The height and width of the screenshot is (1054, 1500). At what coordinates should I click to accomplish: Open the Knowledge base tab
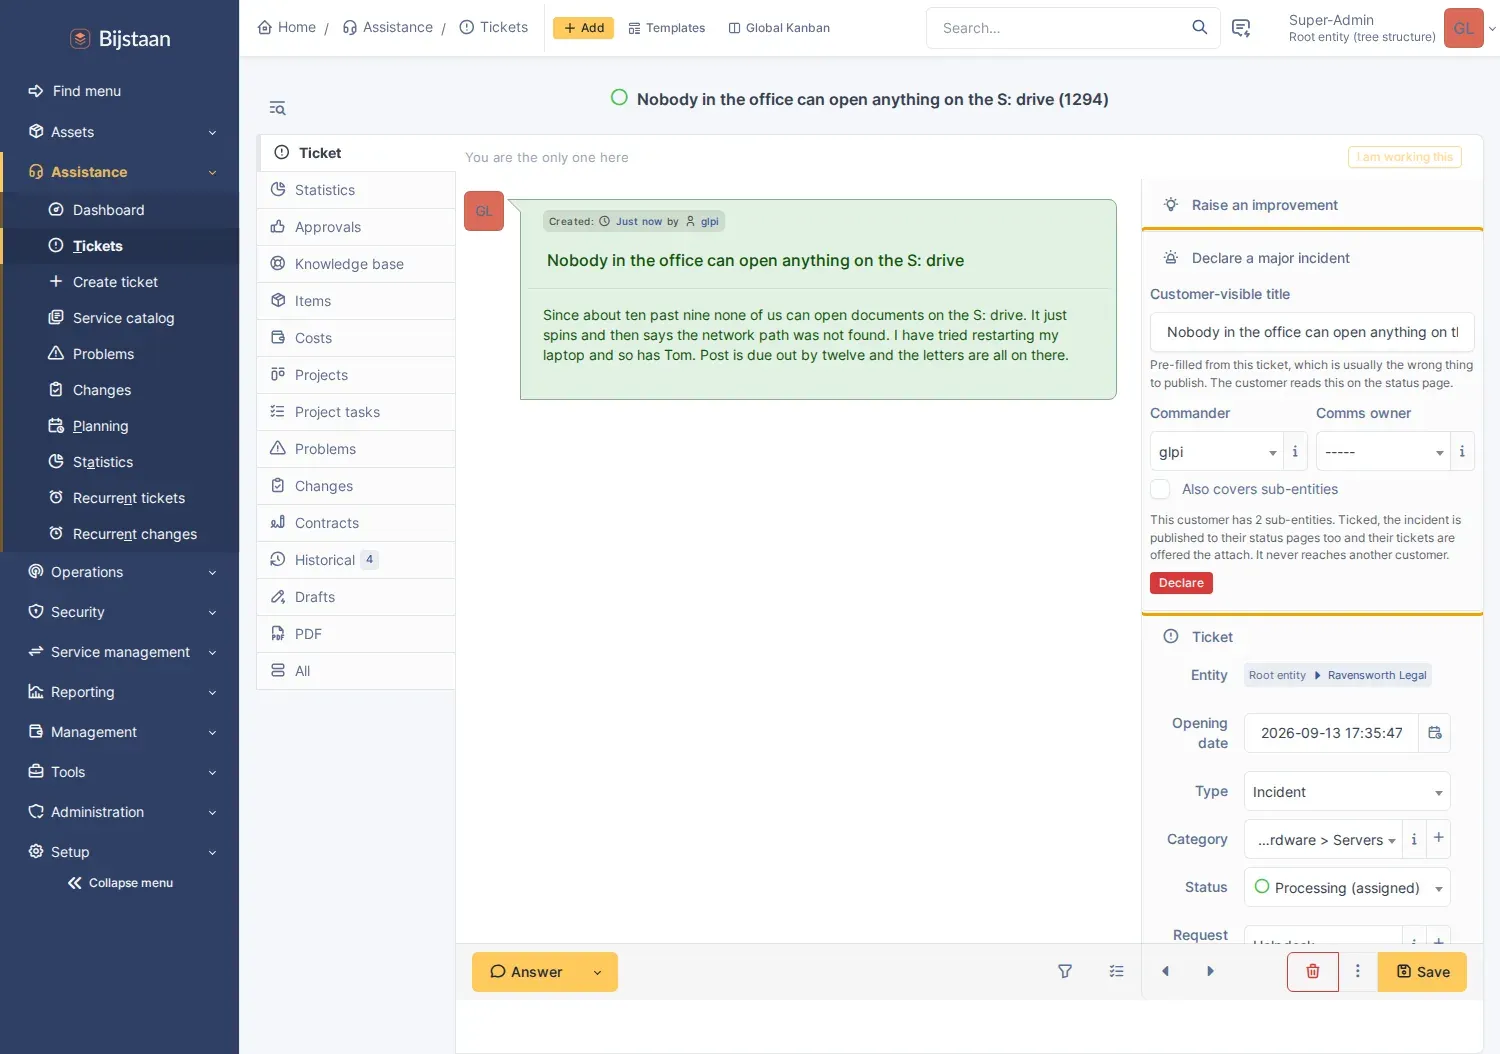click(356, 264)
